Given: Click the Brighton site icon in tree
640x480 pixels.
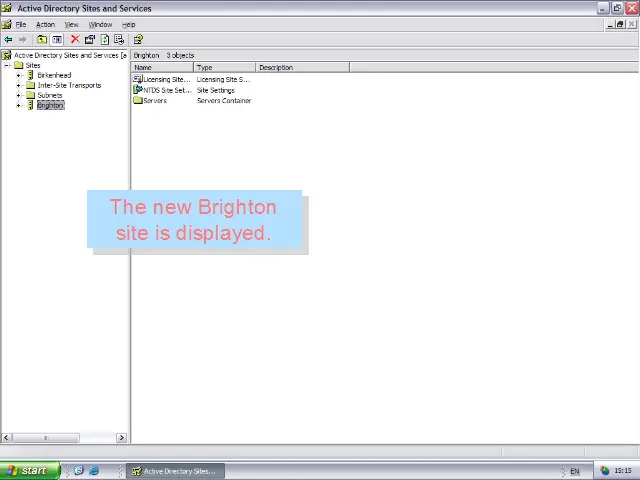Looking at the screenshot, I should (31, 105).
